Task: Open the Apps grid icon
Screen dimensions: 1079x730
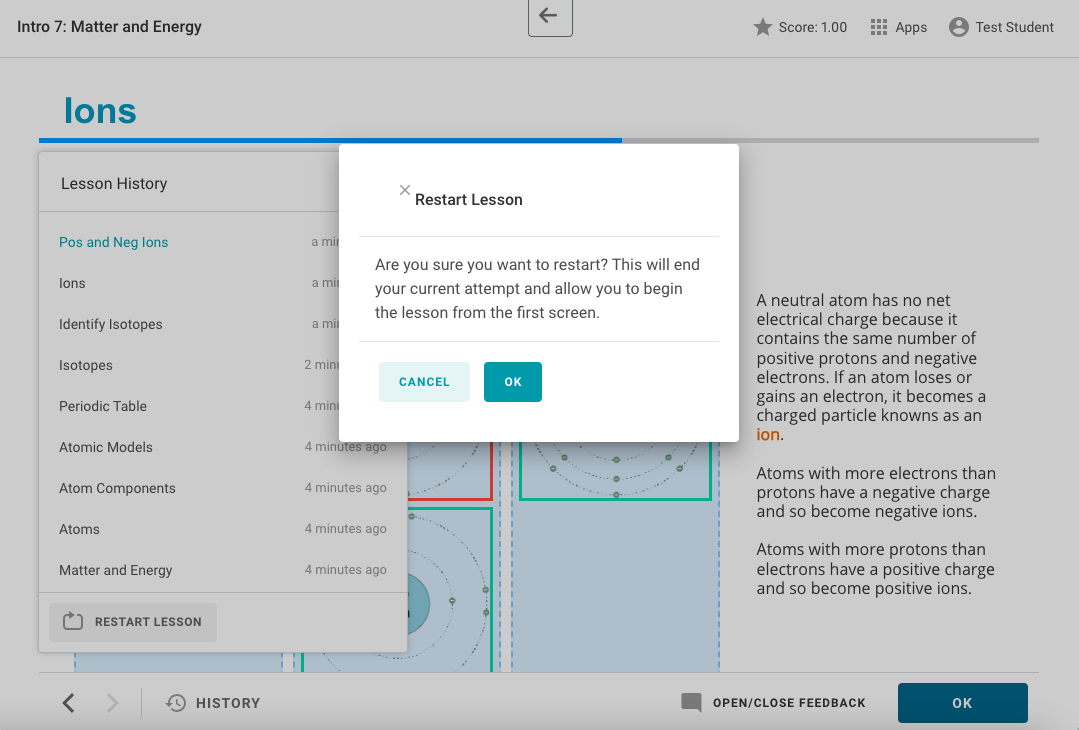Action: [x=879, y=27]
